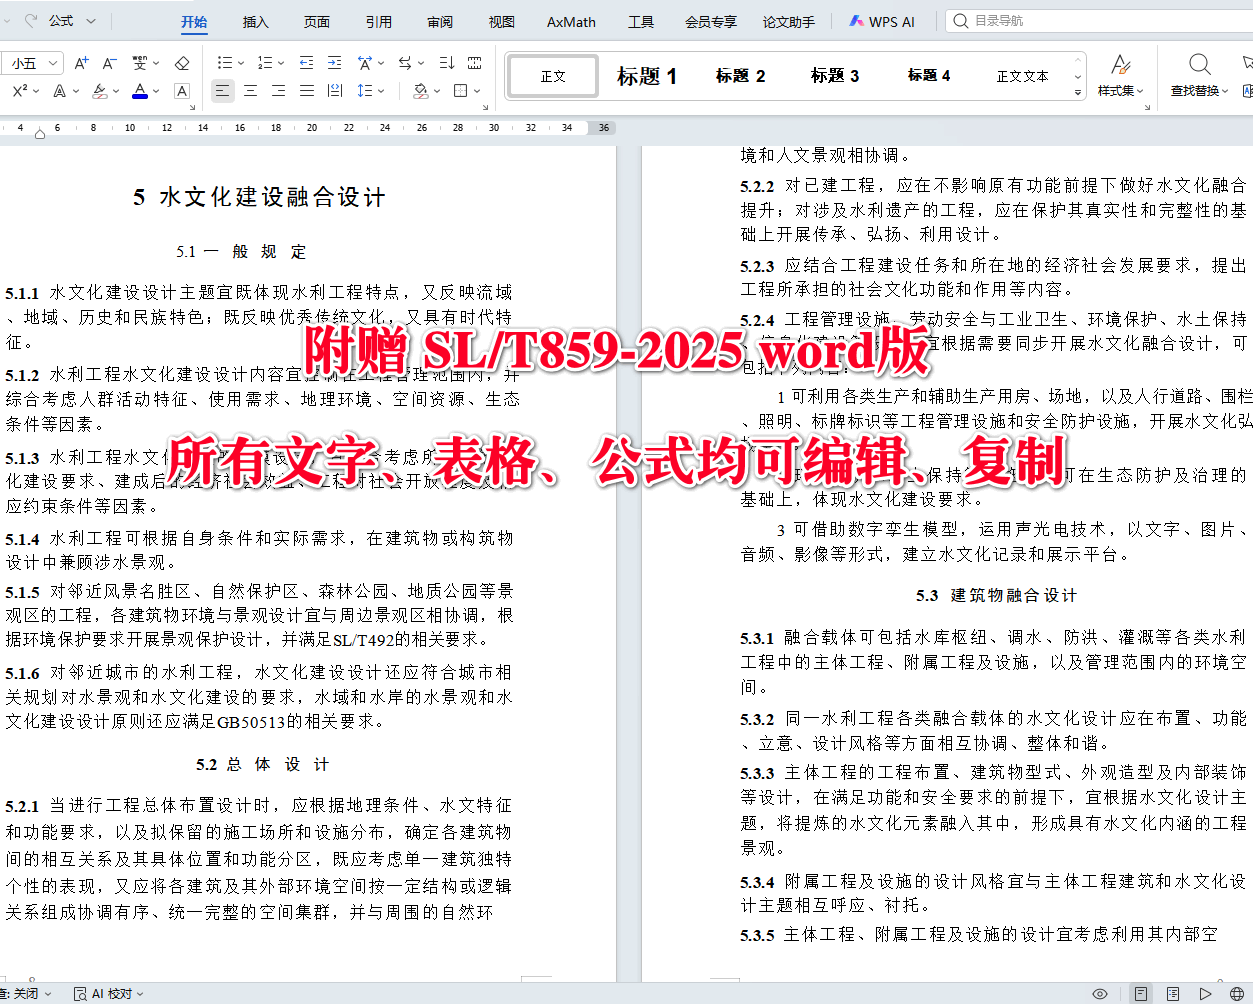Switch to the 开始 tab
Screen dimensions: 1253x1004
pos(194,21)
